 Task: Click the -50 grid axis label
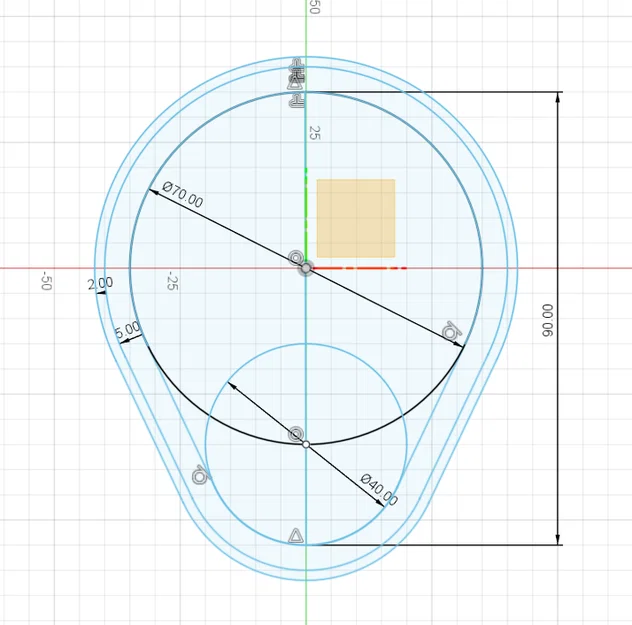47,280
